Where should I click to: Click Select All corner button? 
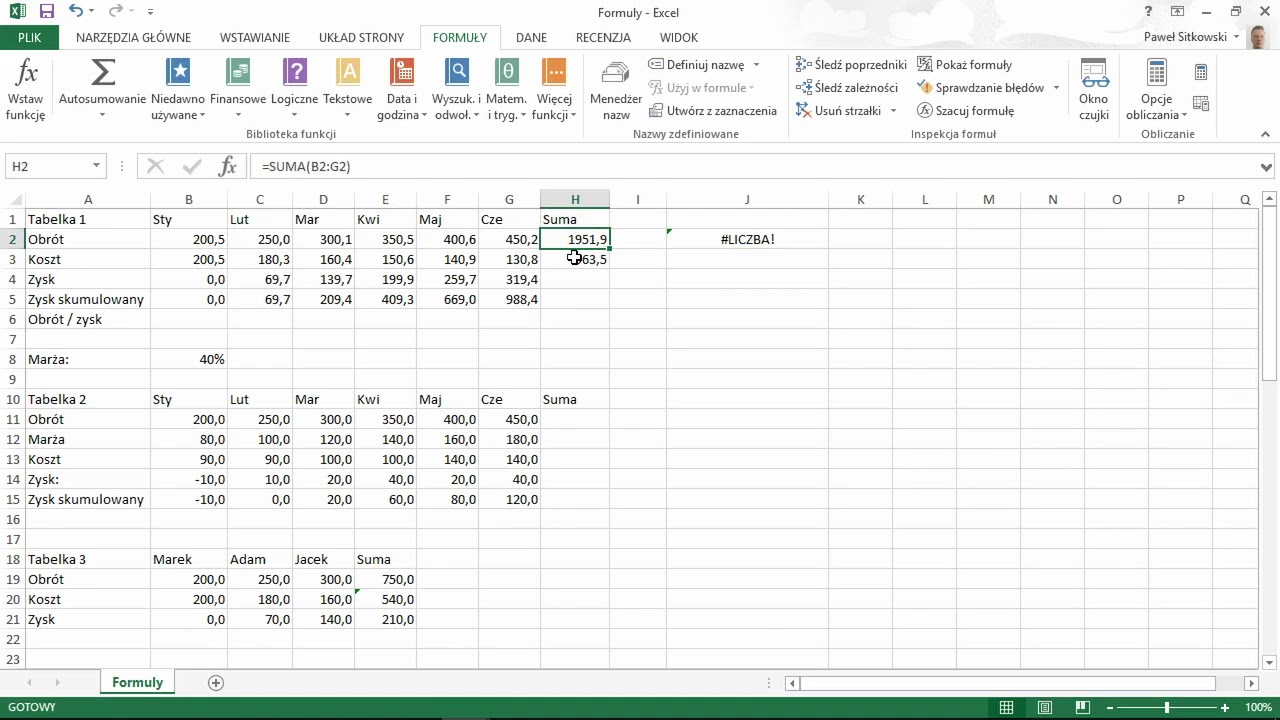pos(12,199)
